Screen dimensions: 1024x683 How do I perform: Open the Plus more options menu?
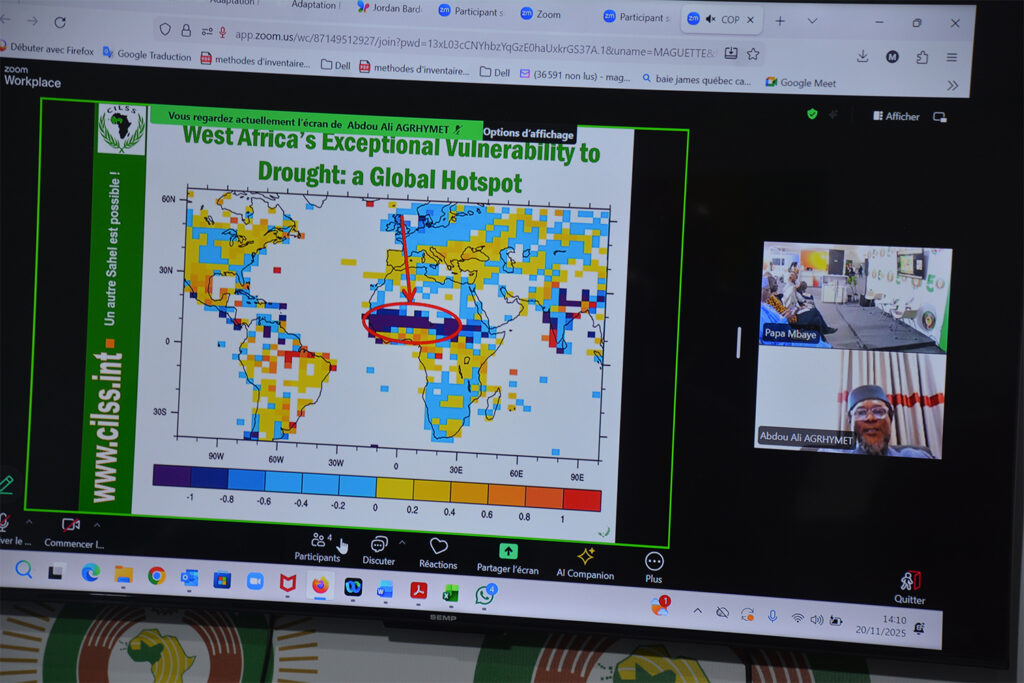654,564
